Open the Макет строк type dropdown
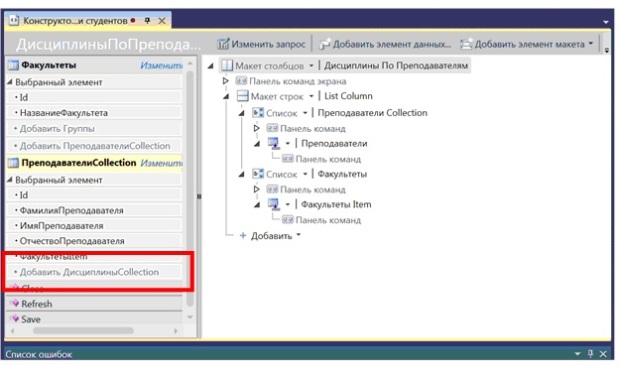 pos(311,96)
